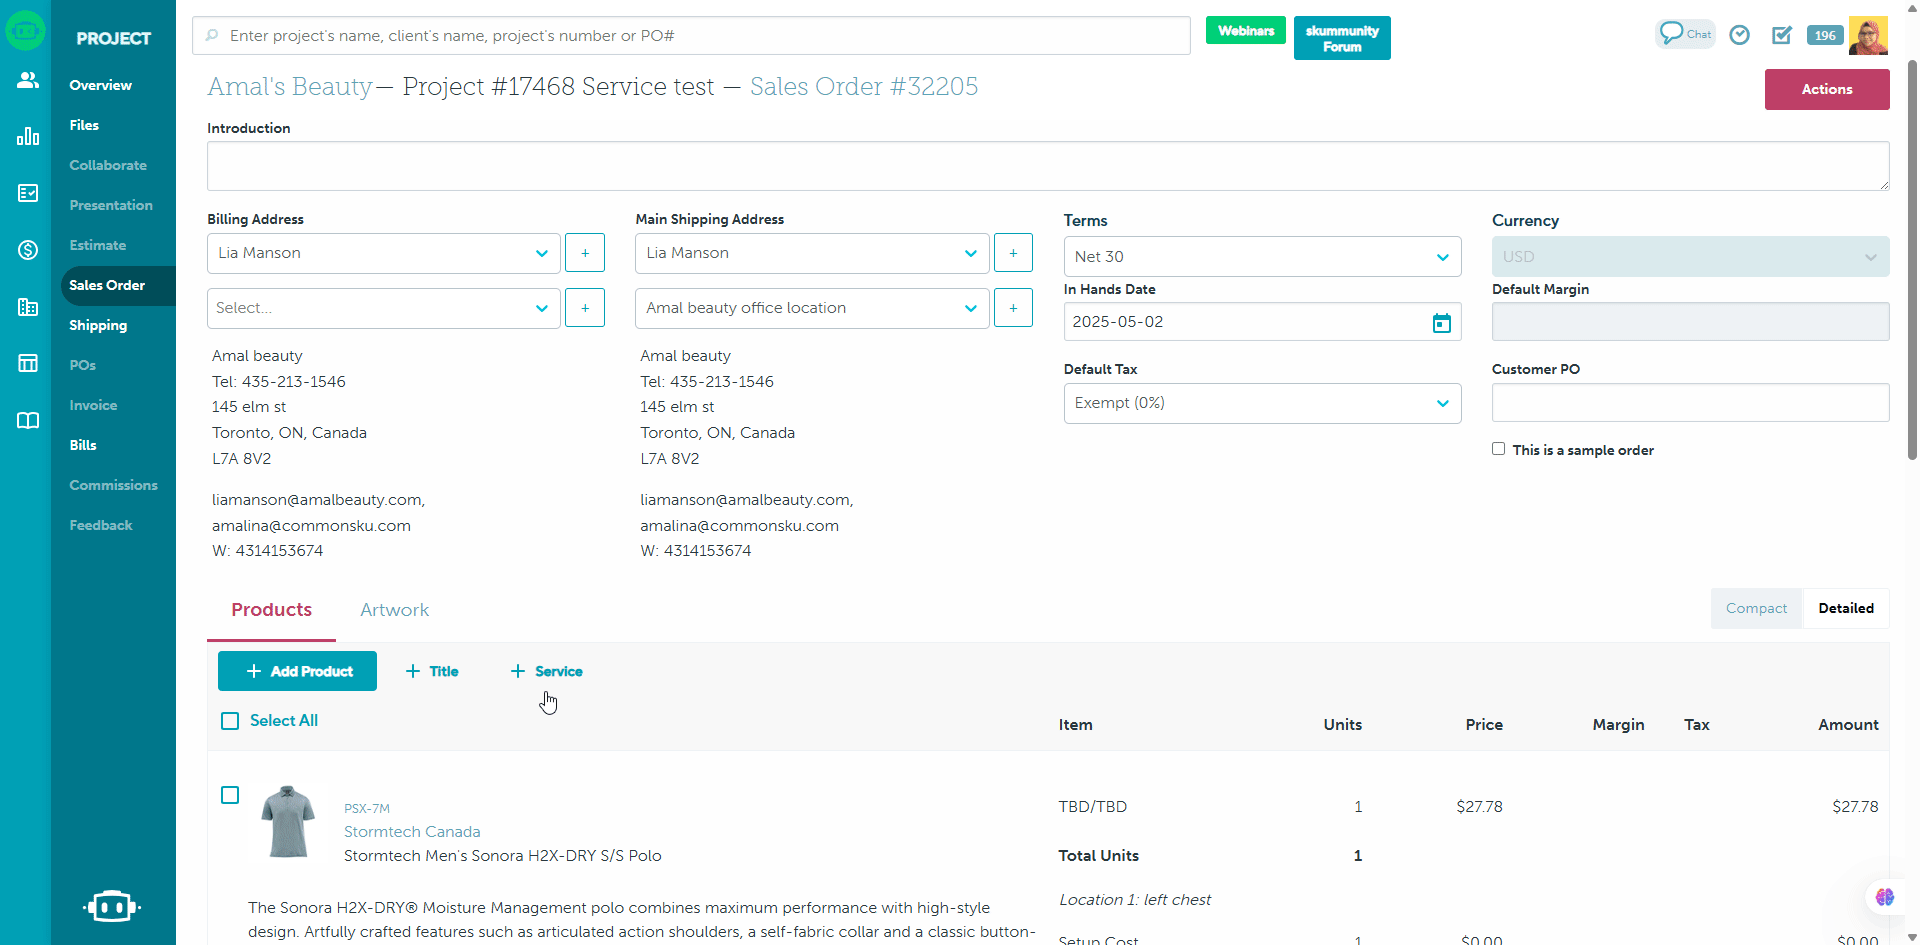Image resolution: width=1920 pixels, height=945 pixels.
Task: Click the In Hands Date calendar icon
Action: coord(1441,323)
